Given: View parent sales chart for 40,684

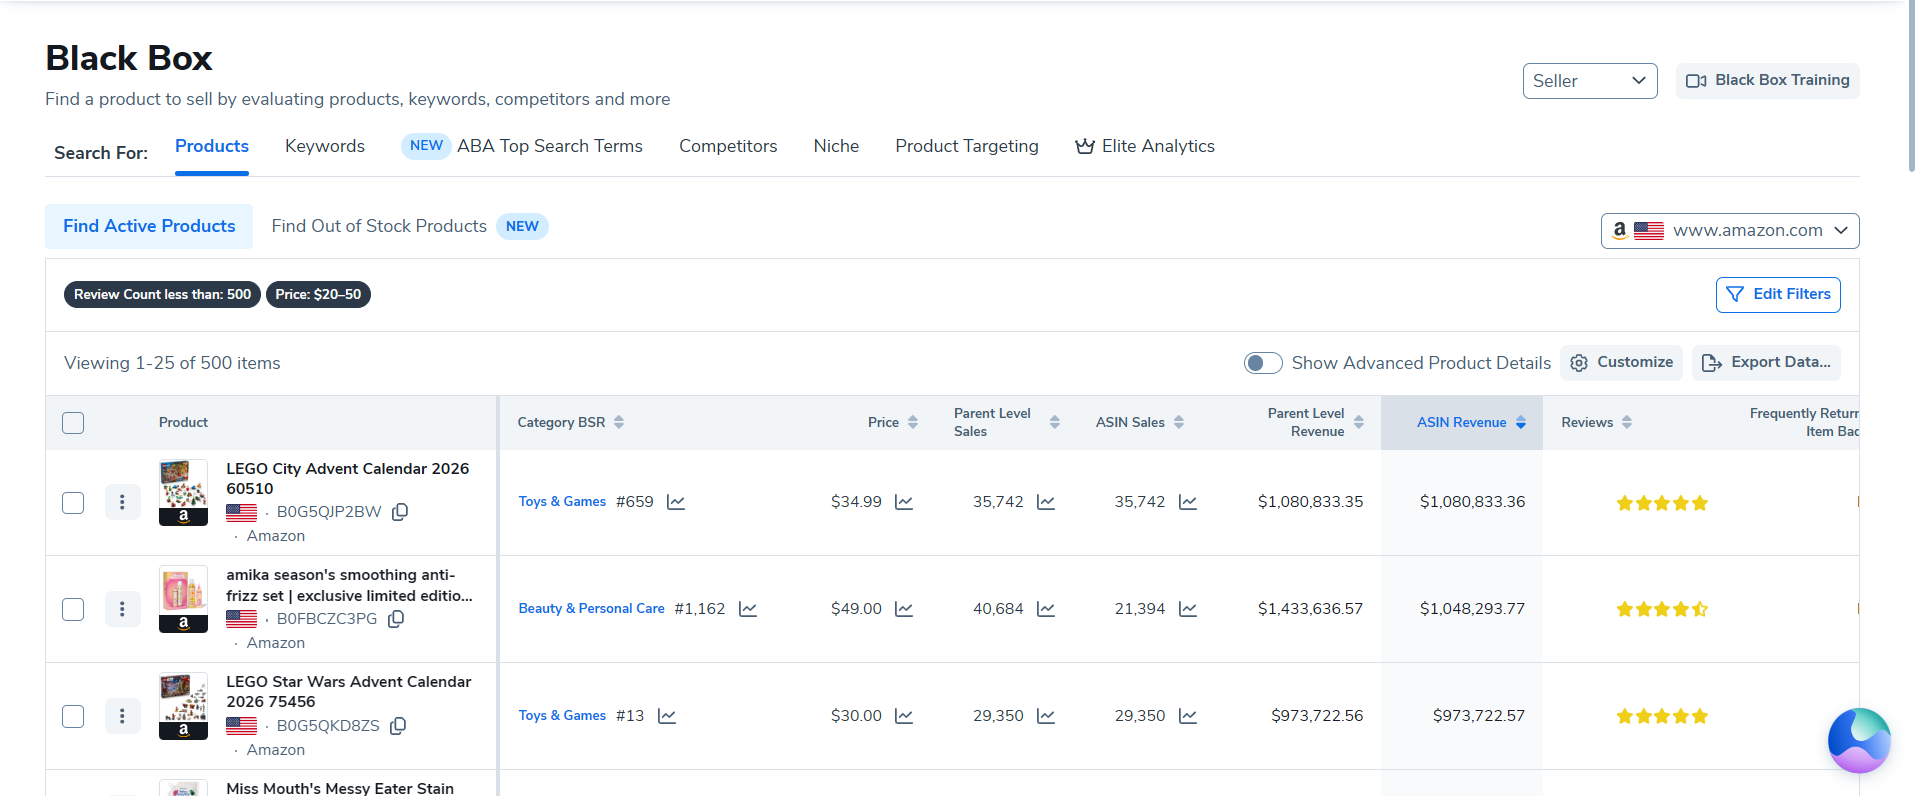Looking at the screenshot, I should [x=1046, y=609].
